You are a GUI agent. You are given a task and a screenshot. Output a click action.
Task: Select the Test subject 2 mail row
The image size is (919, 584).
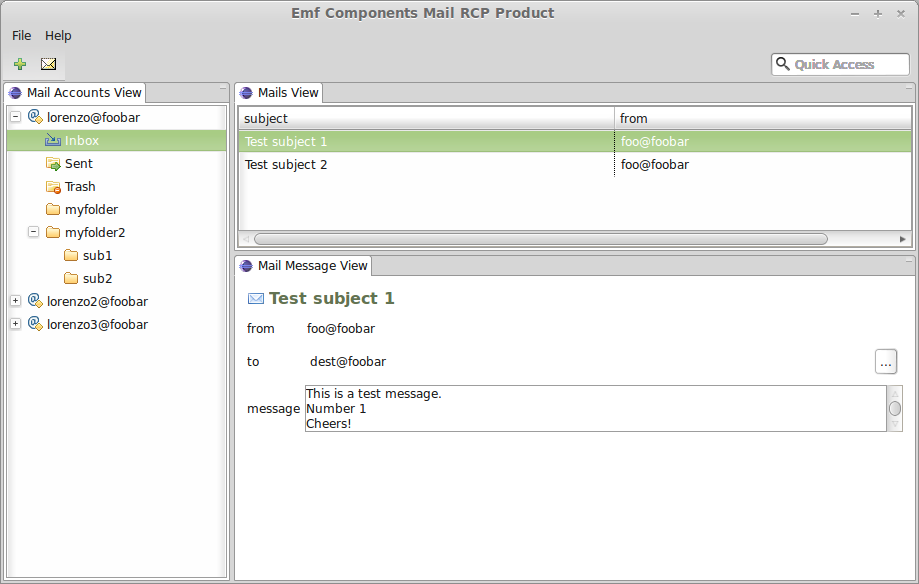[575, 165]
